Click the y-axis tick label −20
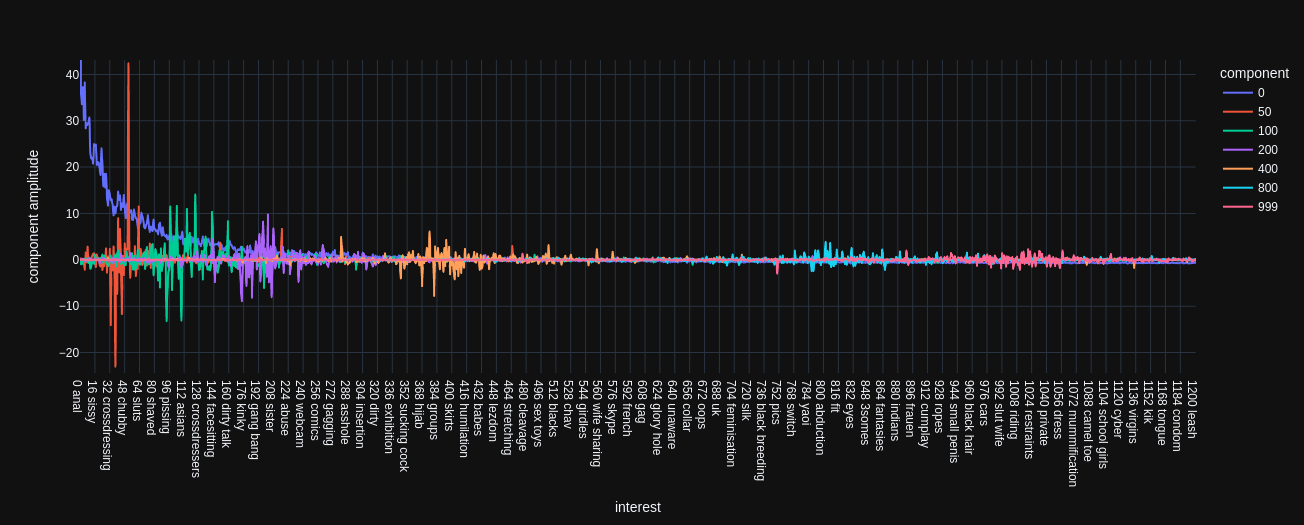 (x=68, y=353)
